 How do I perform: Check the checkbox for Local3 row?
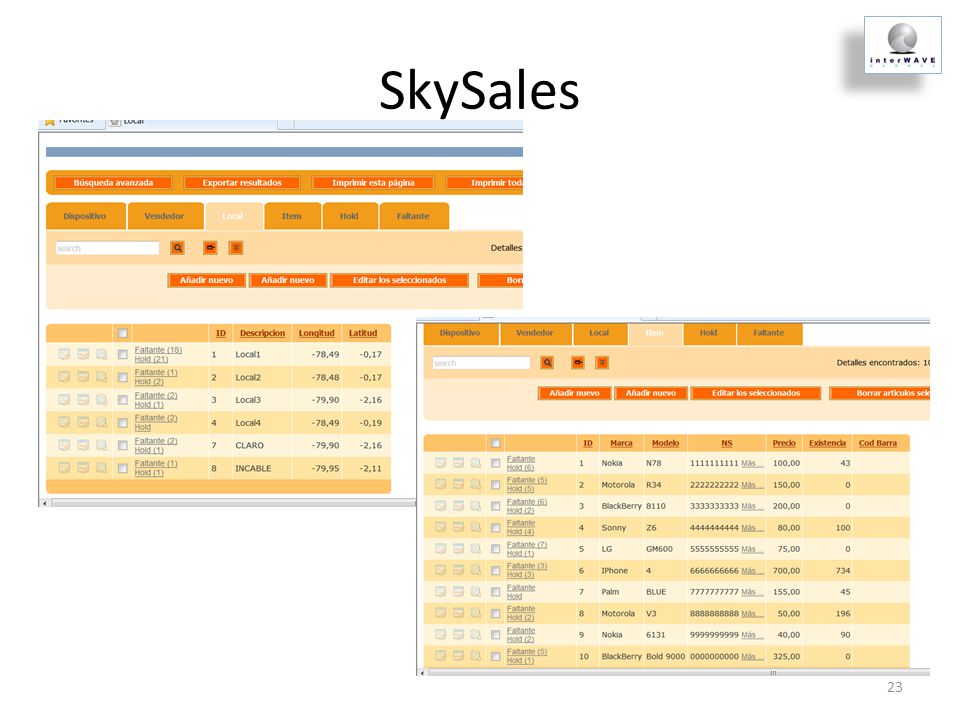click(122, 400)
